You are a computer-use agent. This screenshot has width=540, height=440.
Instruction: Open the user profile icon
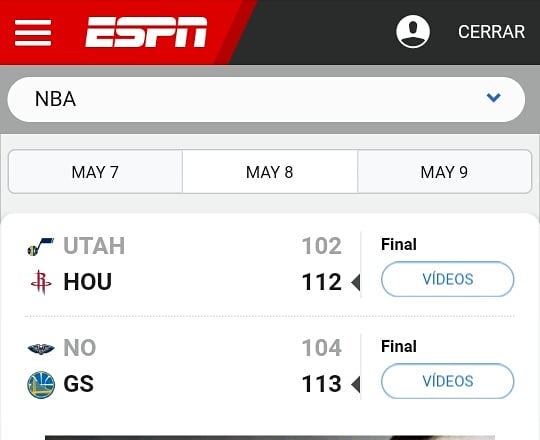coord(413,31)
